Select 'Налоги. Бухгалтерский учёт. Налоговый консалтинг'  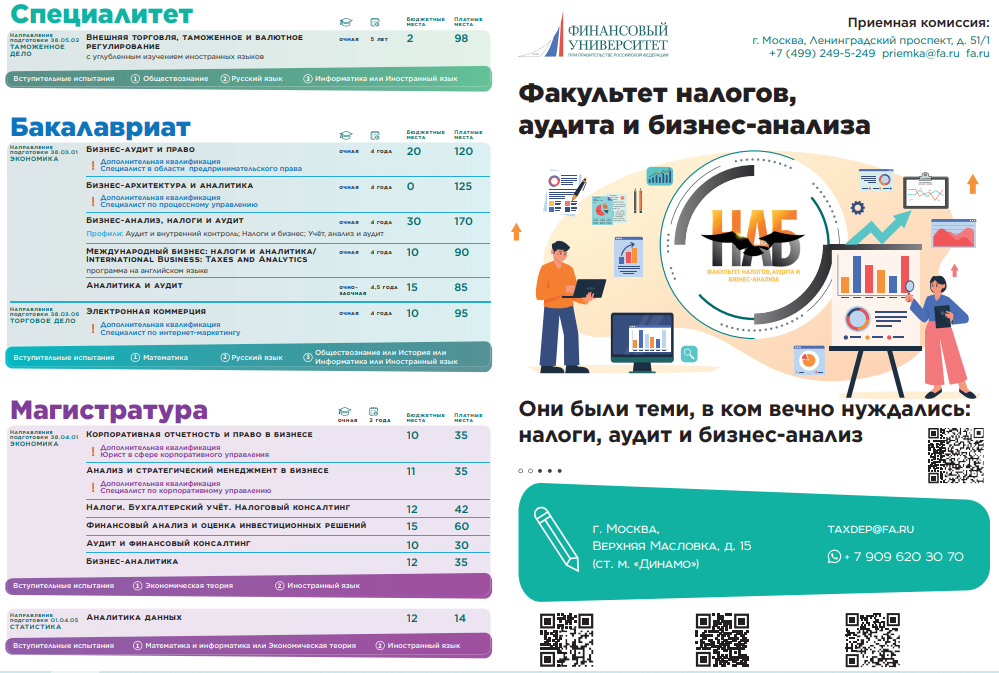pos(218,508)
